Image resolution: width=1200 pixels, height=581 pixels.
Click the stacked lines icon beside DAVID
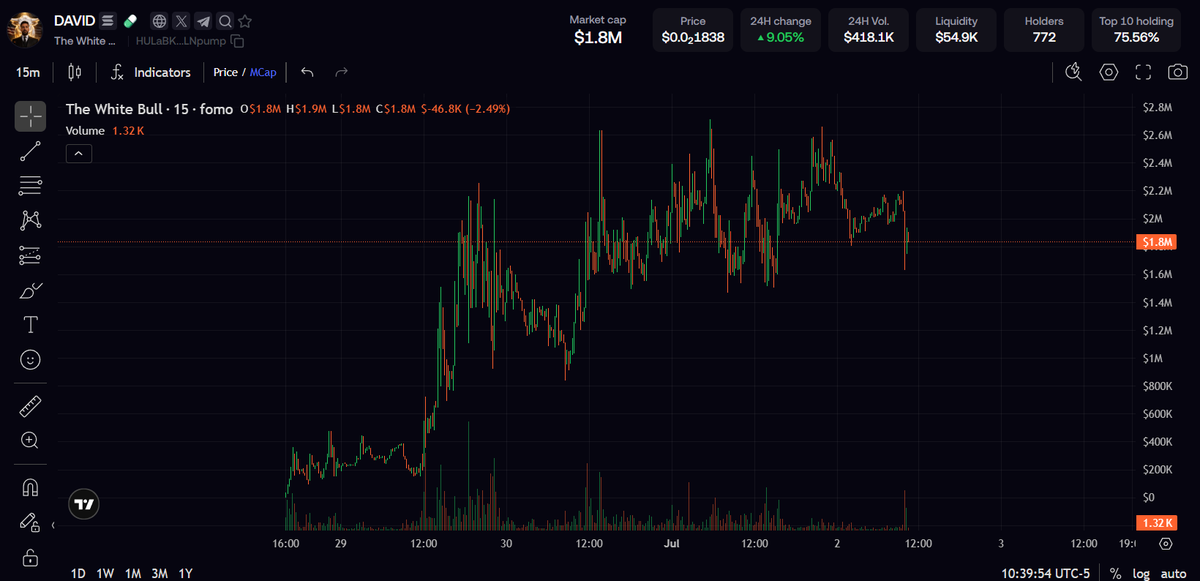pos(108,21)
